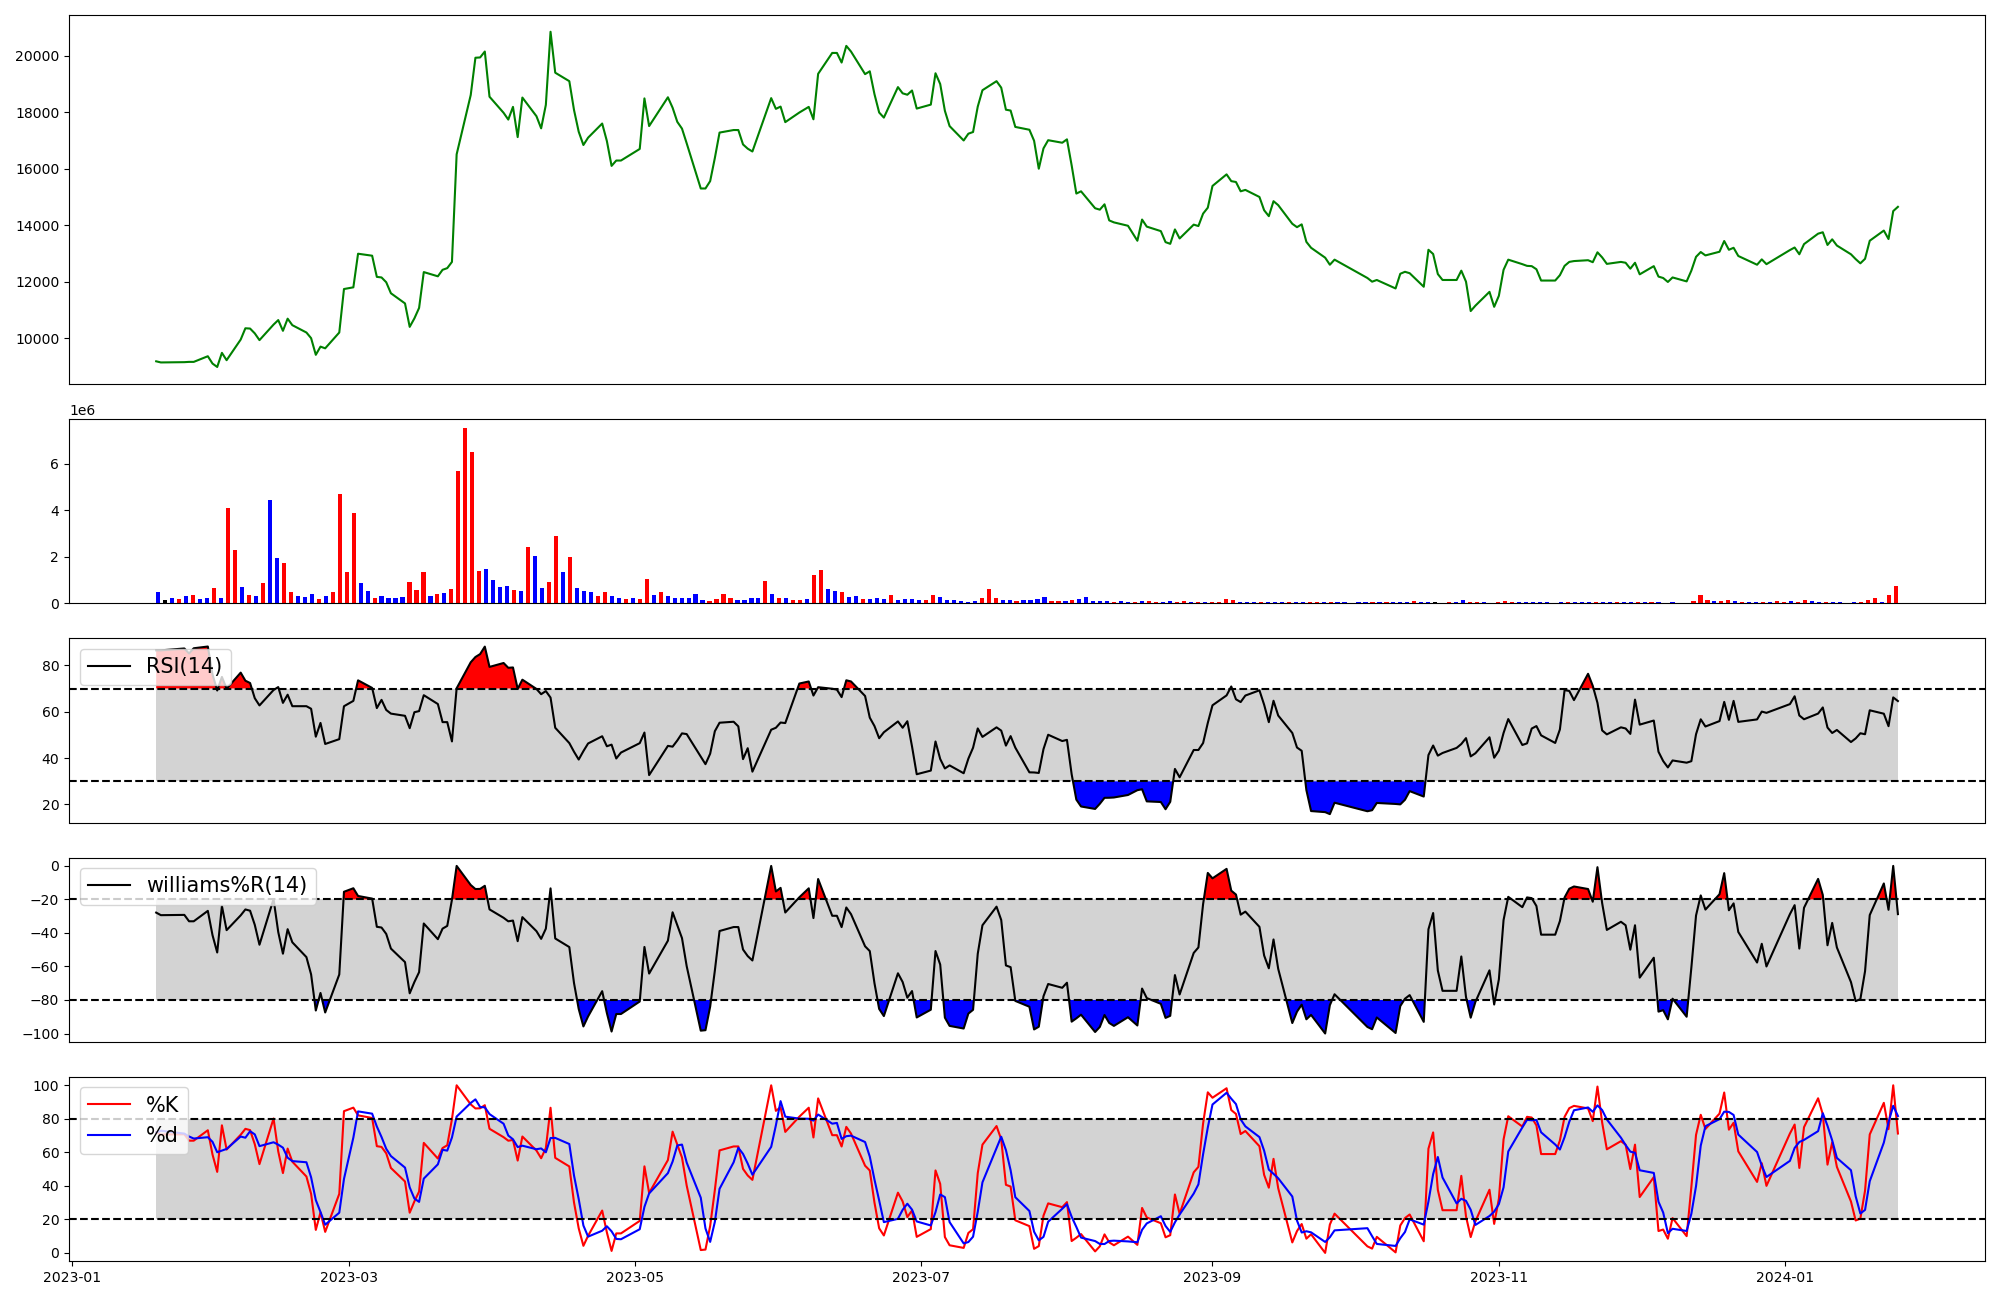Click the 2023-05 x-axis date label
The height and width of the screenshot is (1300, 2000).
(635, 1277)
